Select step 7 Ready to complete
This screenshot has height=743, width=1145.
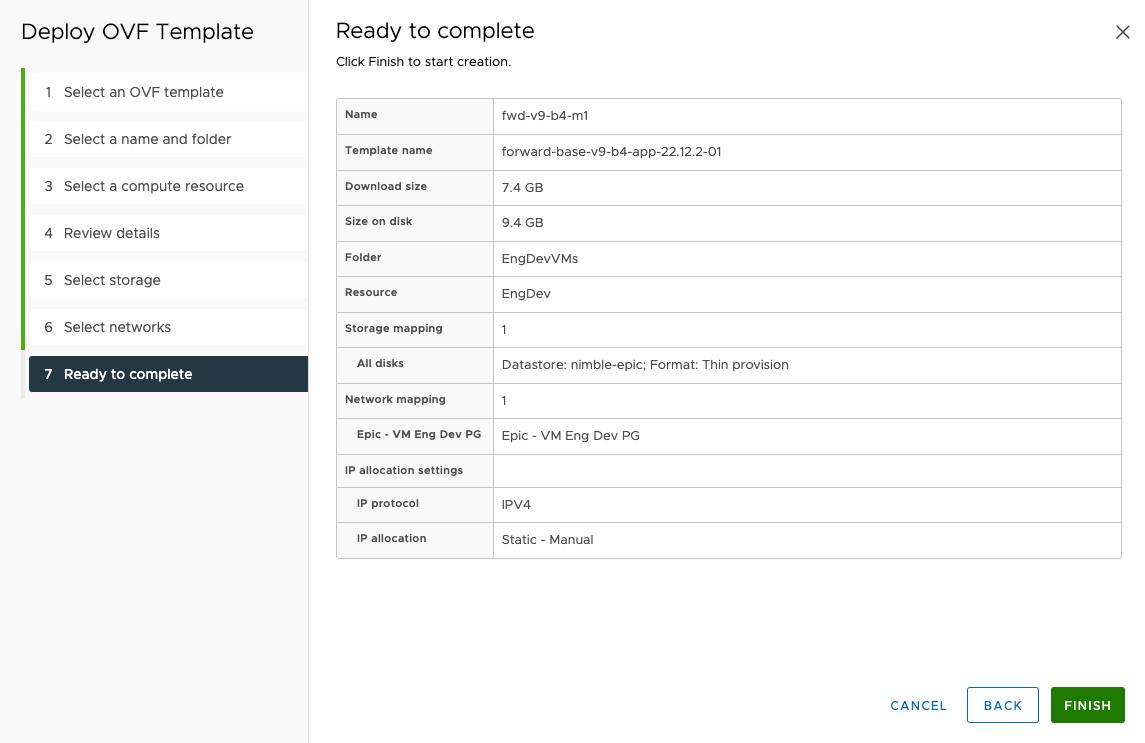tap(128, 374)
